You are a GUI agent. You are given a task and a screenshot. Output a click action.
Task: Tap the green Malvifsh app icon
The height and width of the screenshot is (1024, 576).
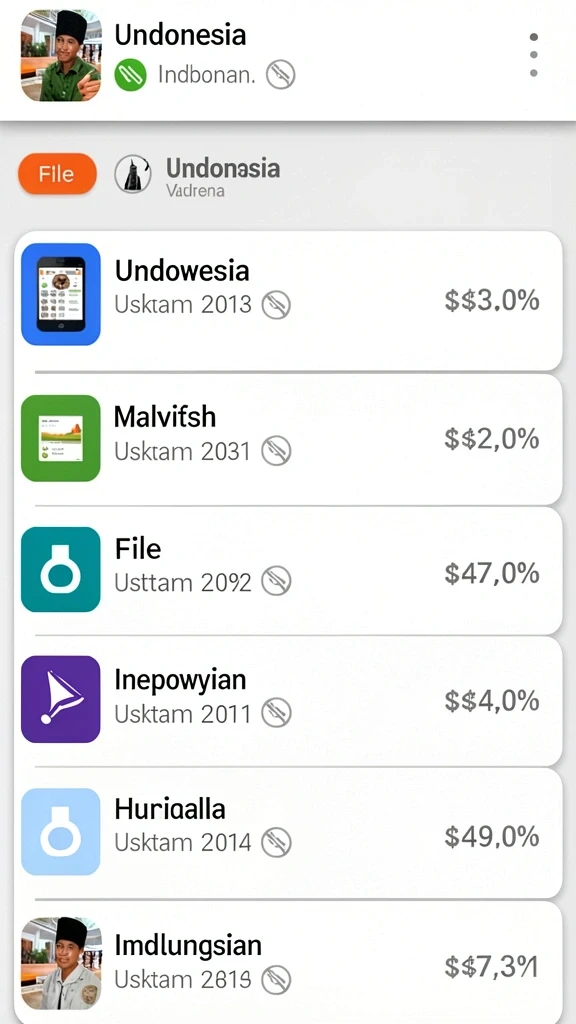[x=61, y=438]
